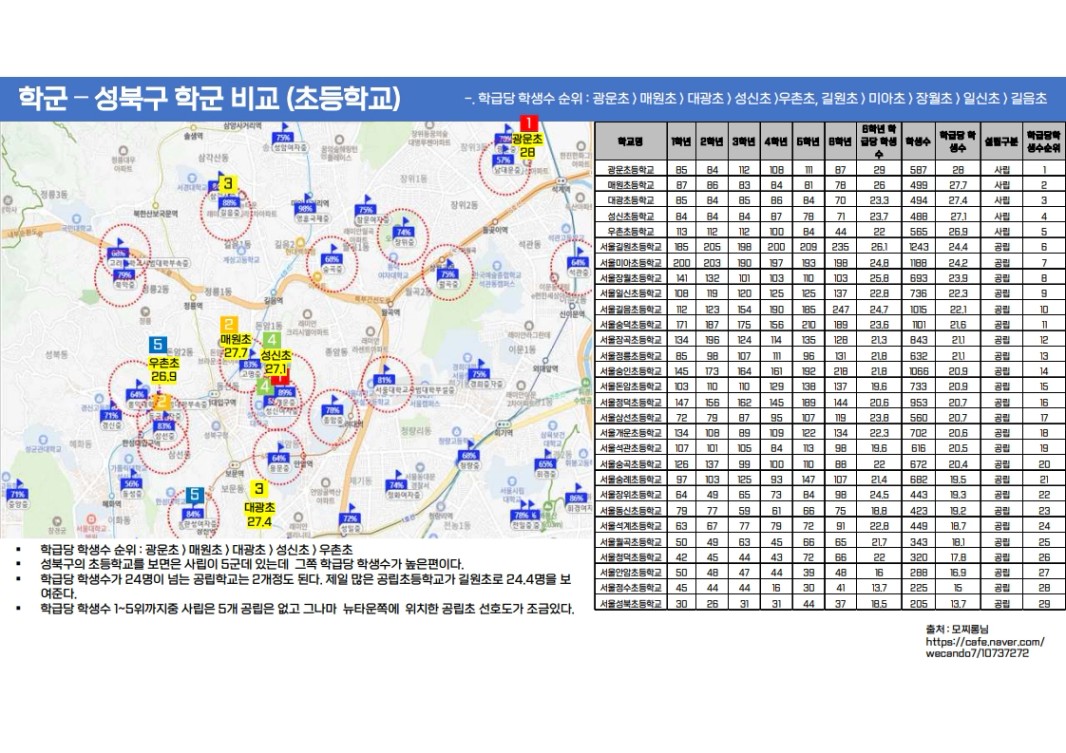This screenshot has width=1066, height=753.
Task: Select the 매원초 27.7 map label
Action: (235, 345)
